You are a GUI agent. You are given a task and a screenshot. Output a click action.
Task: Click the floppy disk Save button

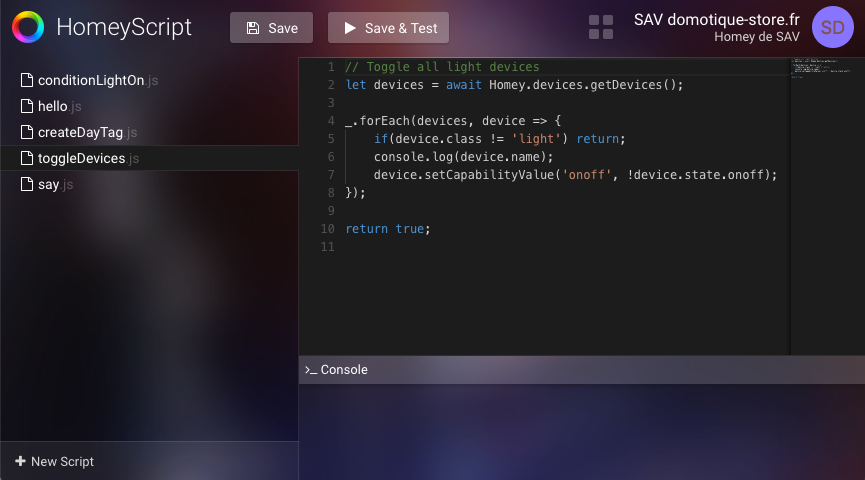pos(271,28)
